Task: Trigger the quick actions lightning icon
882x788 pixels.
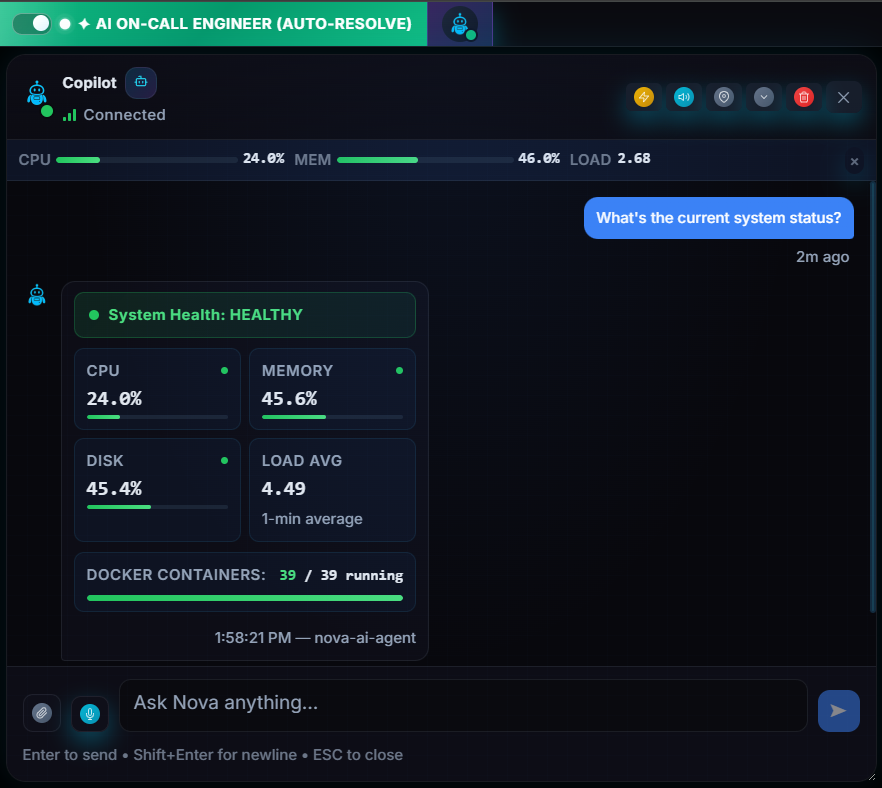Action: coord(644,97)
